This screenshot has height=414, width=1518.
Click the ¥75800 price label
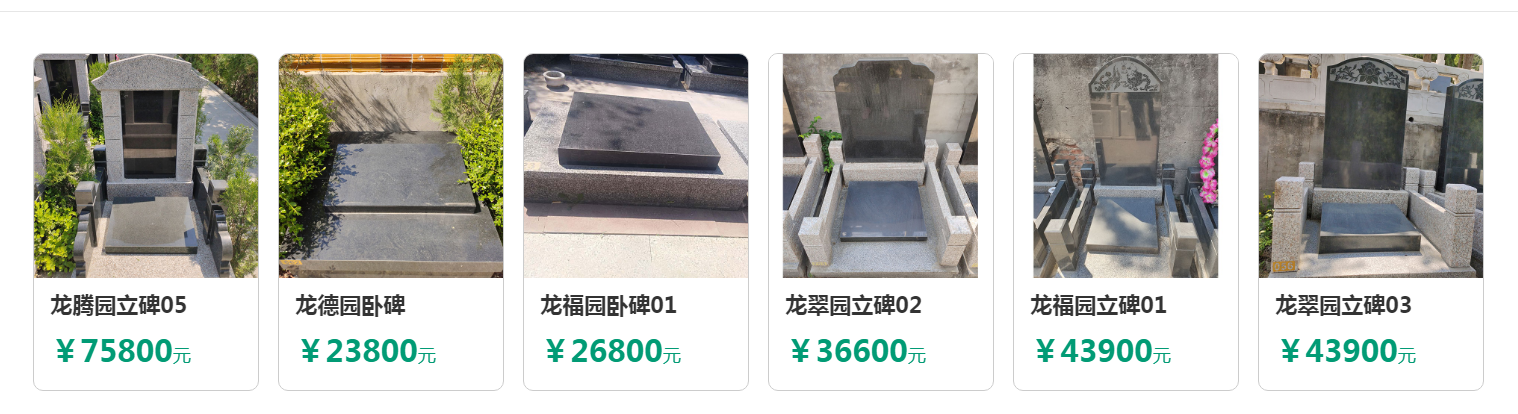(x=122, y=352)
